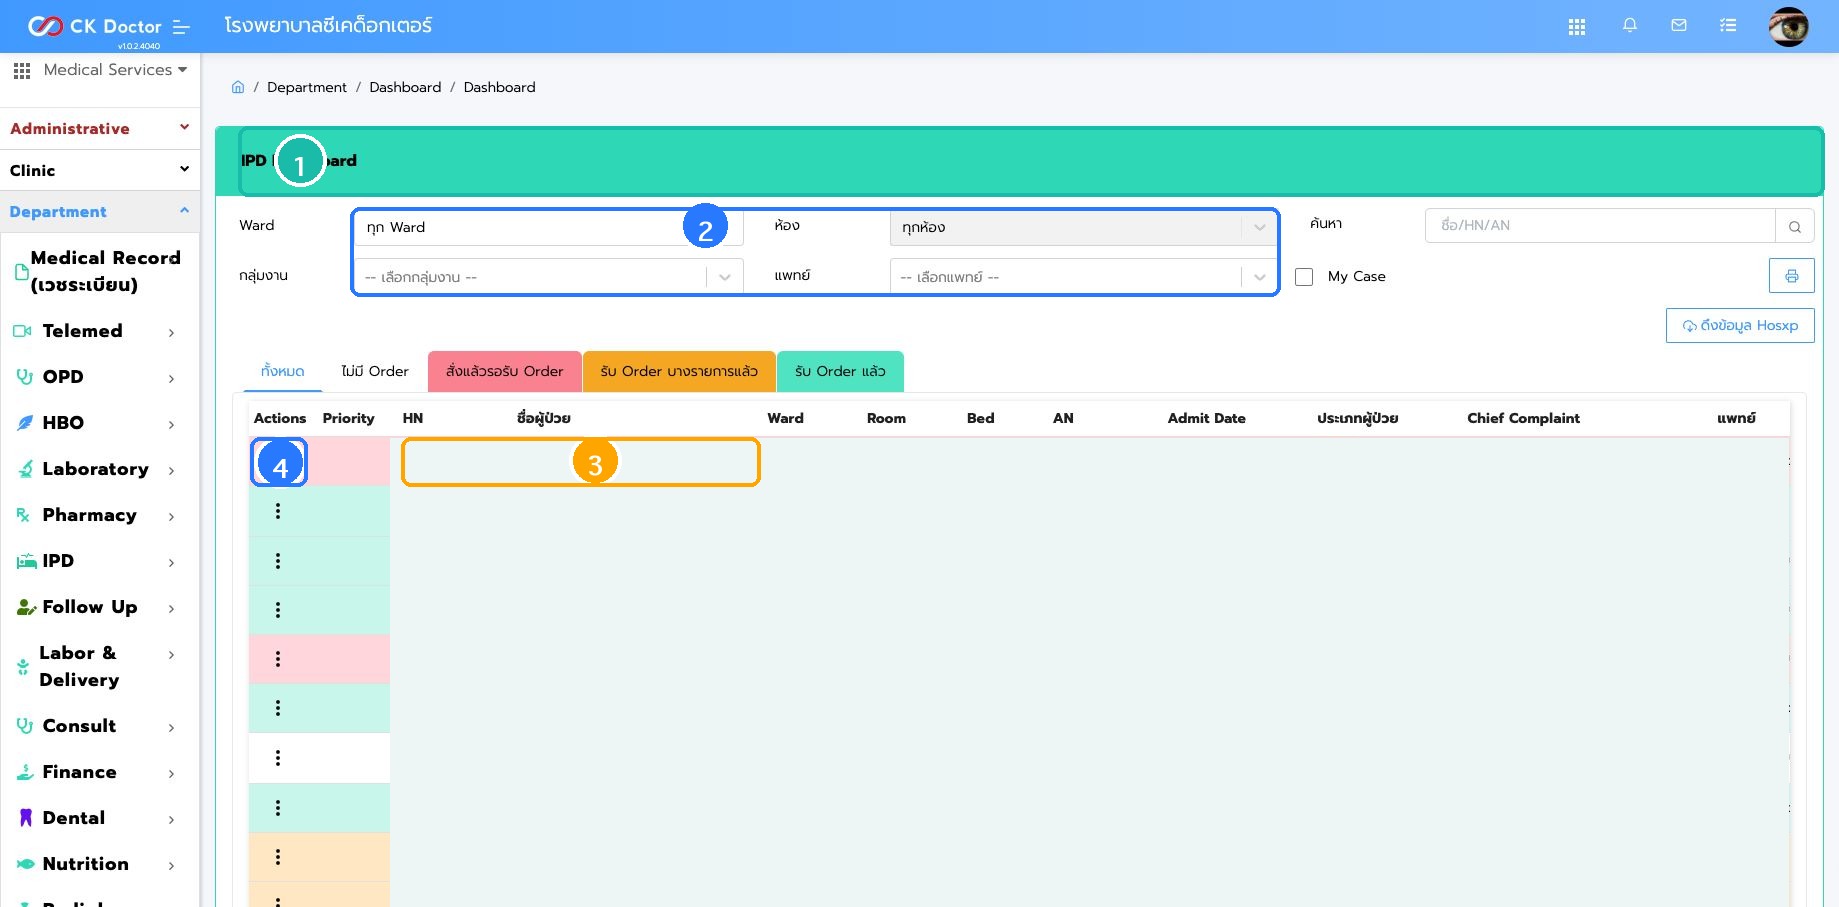Image resolution: width=1839 pixels, height=907 pixels.
Task: Expand the Telemed submenu arrow
Action: 171,332
